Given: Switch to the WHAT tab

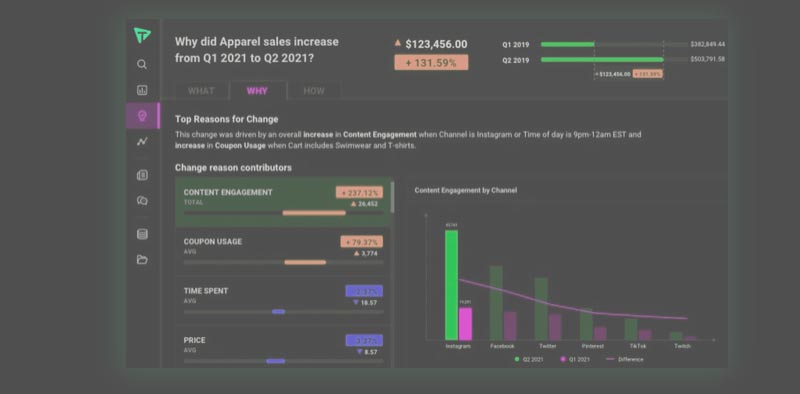Looking at the screenshot, I should pyautogui.click(x=202, y=91).
